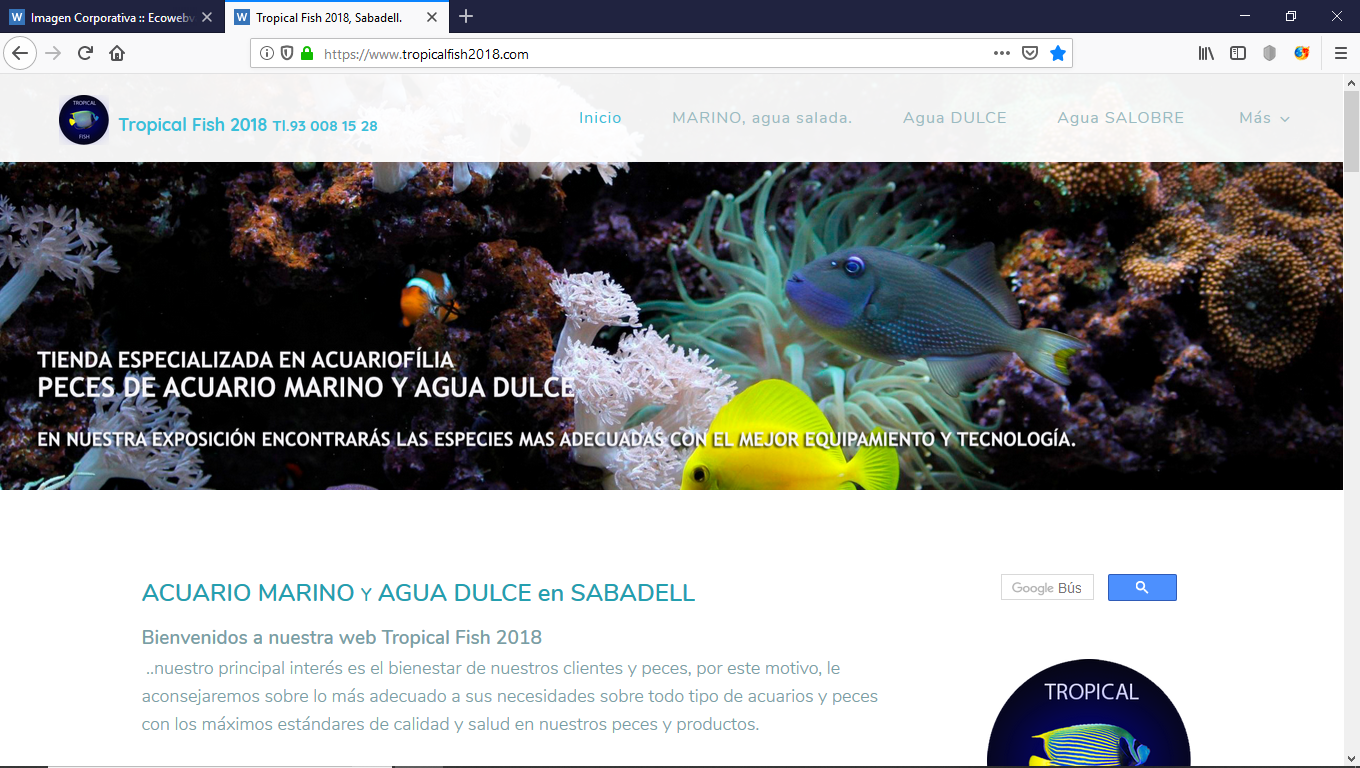
Task: Focus the Google search box
Action: 1047,588
